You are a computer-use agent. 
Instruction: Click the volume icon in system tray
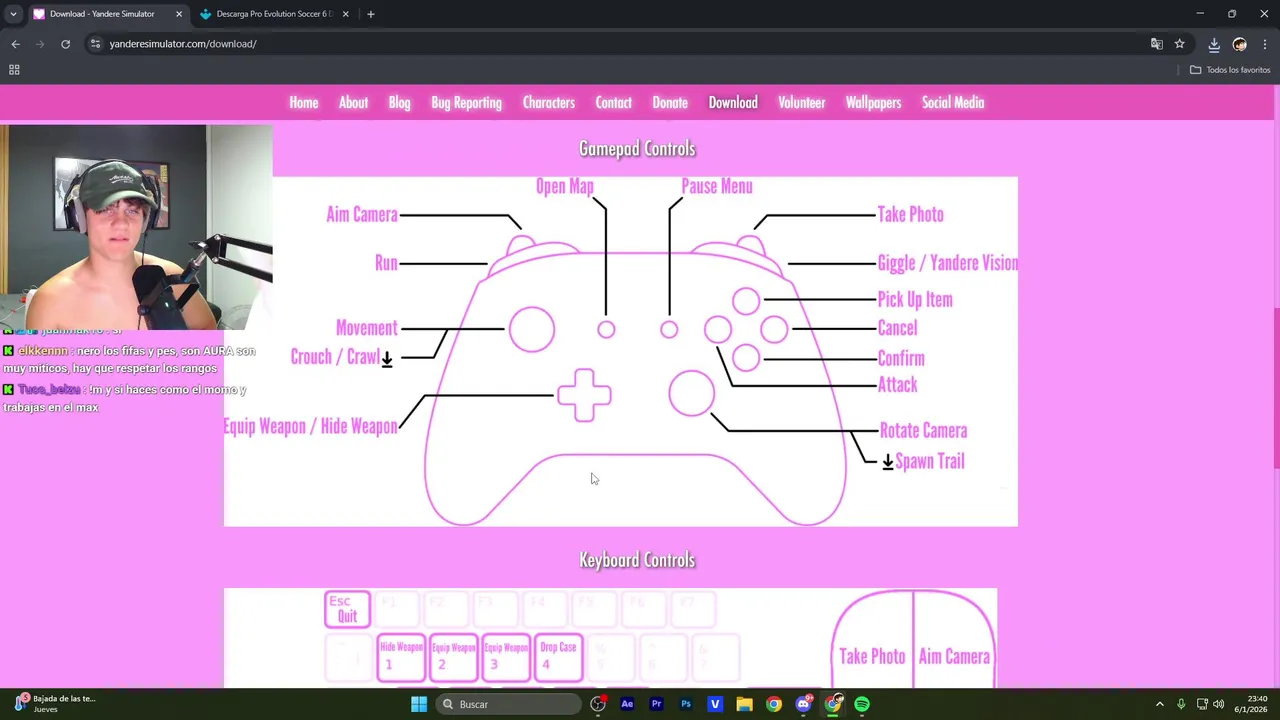pos(1219,704)
